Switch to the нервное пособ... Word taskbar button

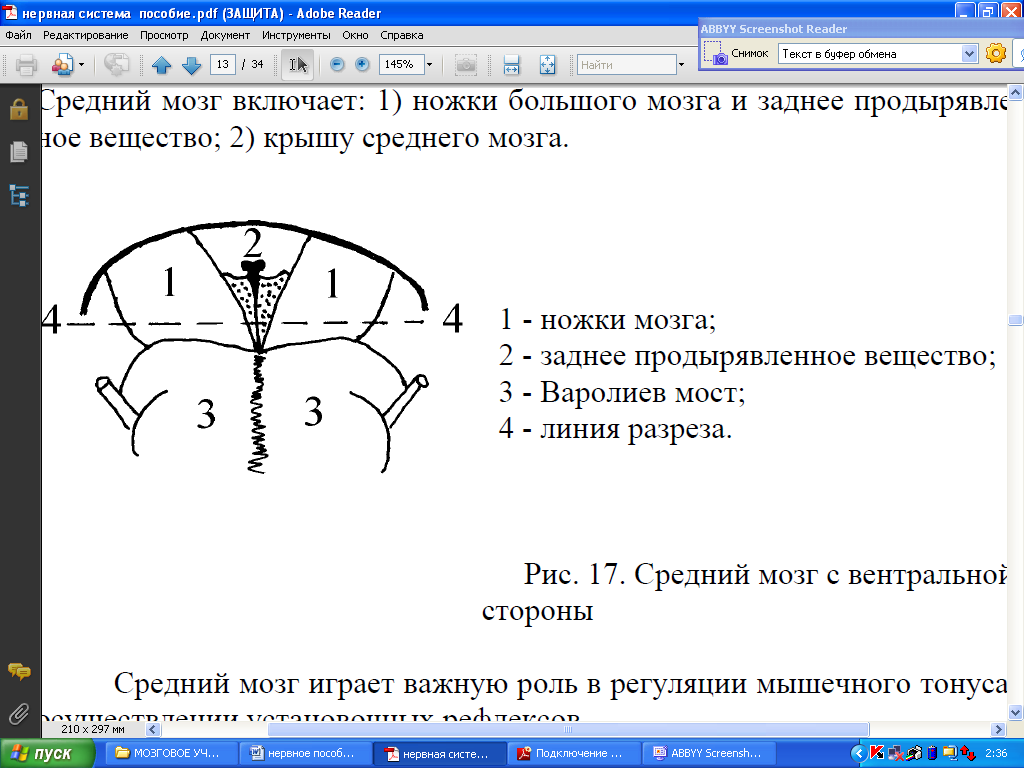point(305,753)
